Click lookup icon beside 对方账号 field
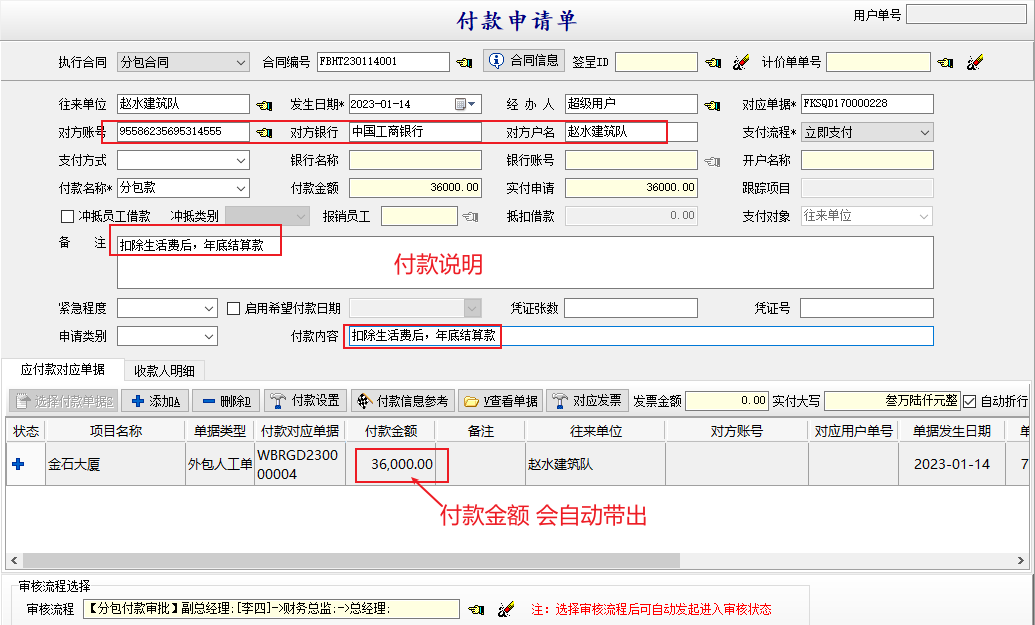The image size is (1035, 625). tap(264, 132)
